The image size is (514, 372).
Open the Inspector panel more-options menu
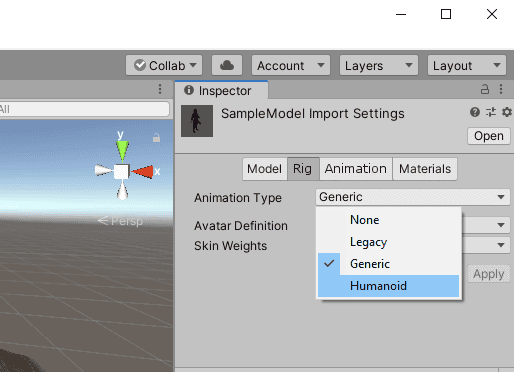point(501,89)
